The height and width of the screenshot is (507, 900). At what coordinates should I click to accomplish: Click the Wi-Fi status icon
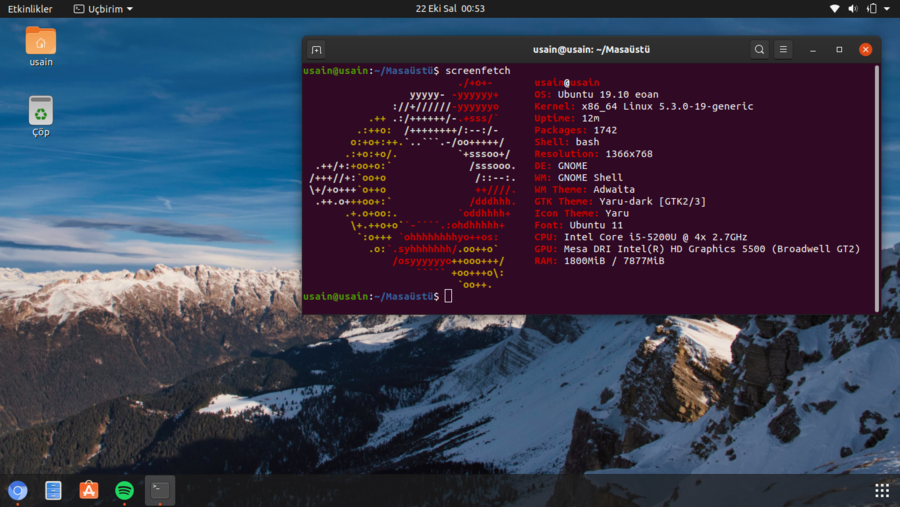coord(835,9)
